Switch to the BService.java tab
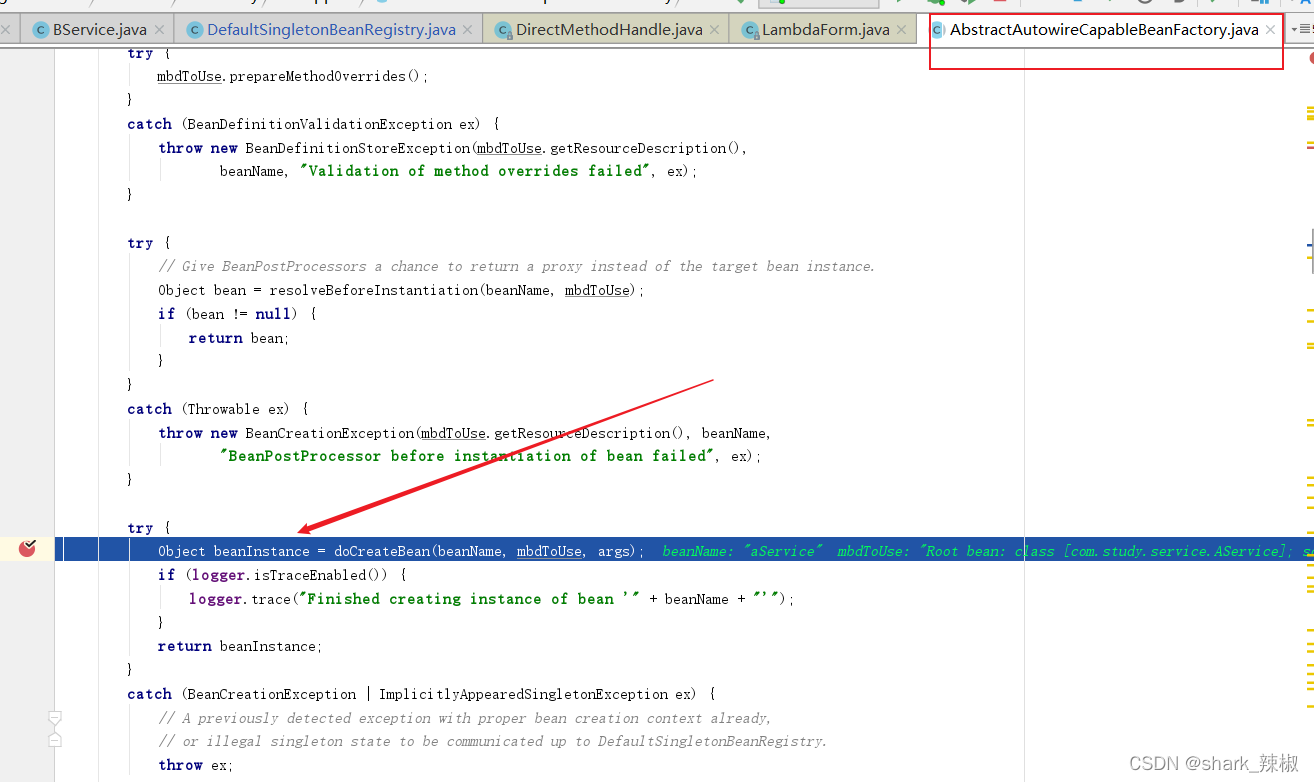Screen dimensions: 1314x782 pyautogui.click(x=99, y=30)
